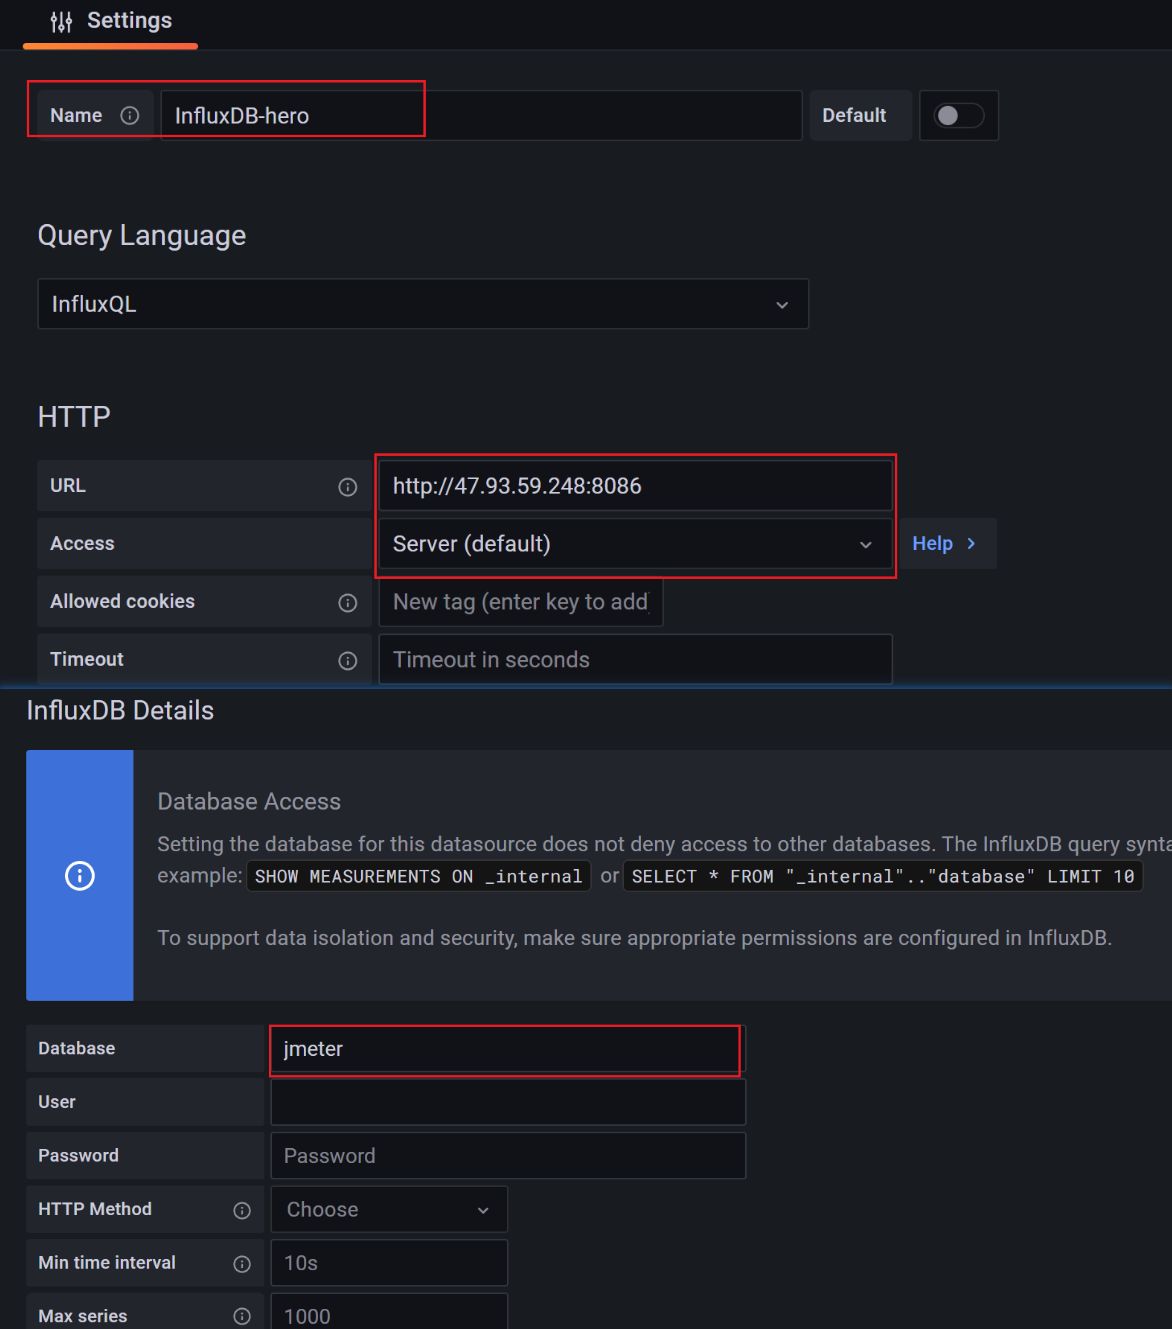Click info icon in the URL row

coord(348,487)
